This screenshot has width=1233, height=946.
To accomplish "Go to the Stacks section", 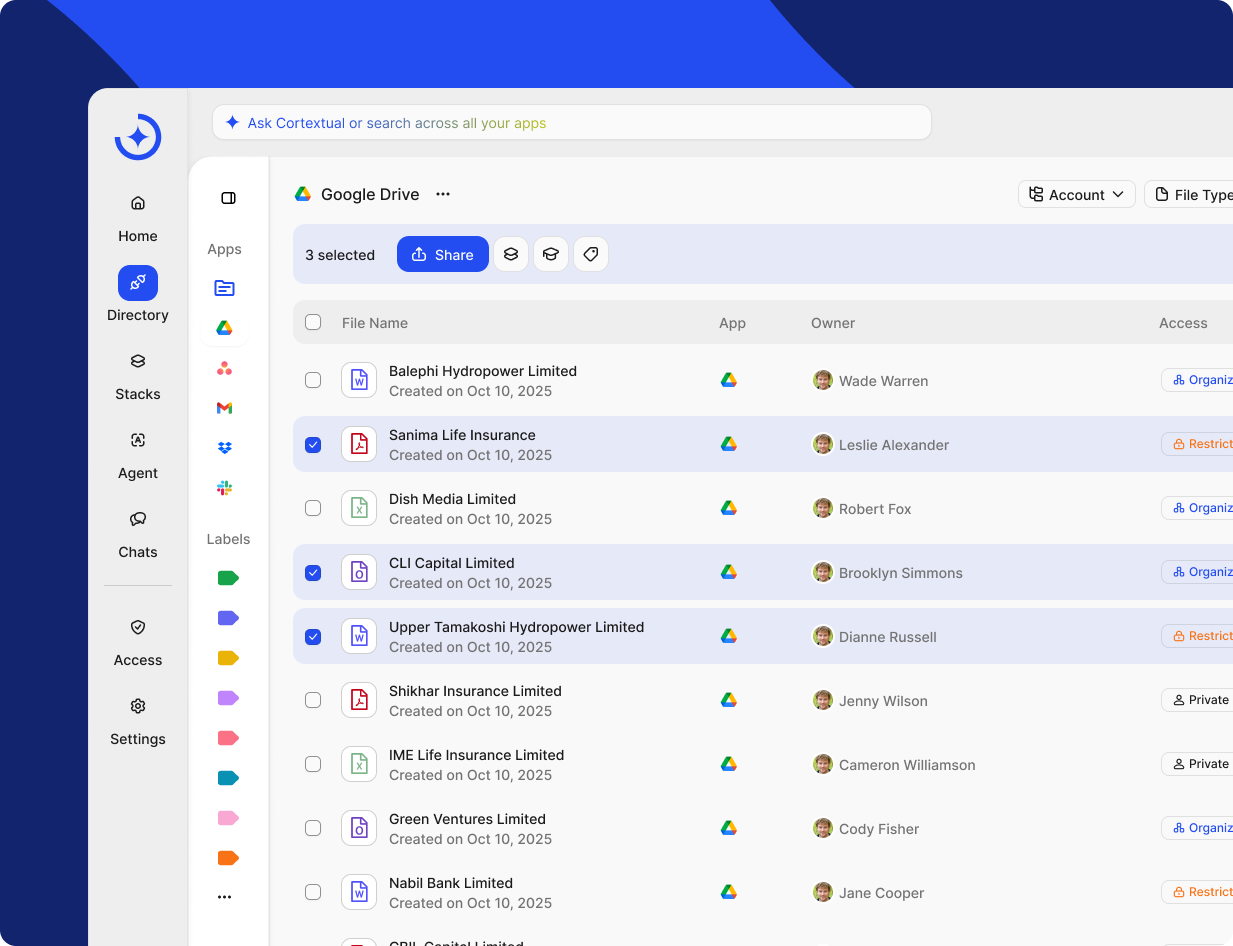I will pyautogui.click(x=138, y=375).
